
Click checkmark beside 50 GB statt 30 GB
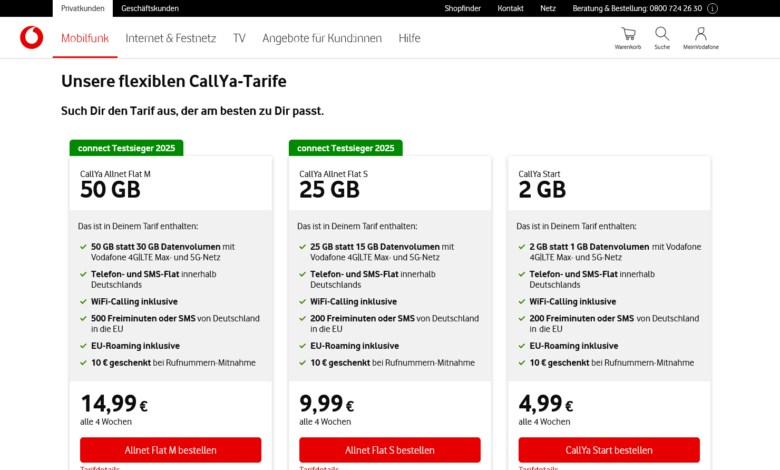click(83, 247)
